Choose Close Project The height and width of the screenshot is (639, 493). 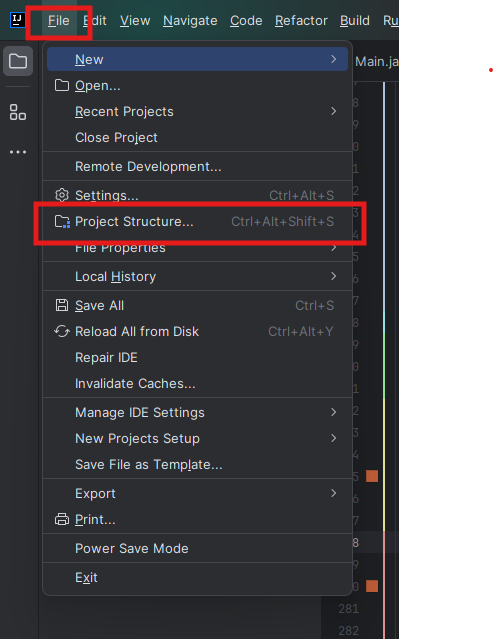pos(197,137)
